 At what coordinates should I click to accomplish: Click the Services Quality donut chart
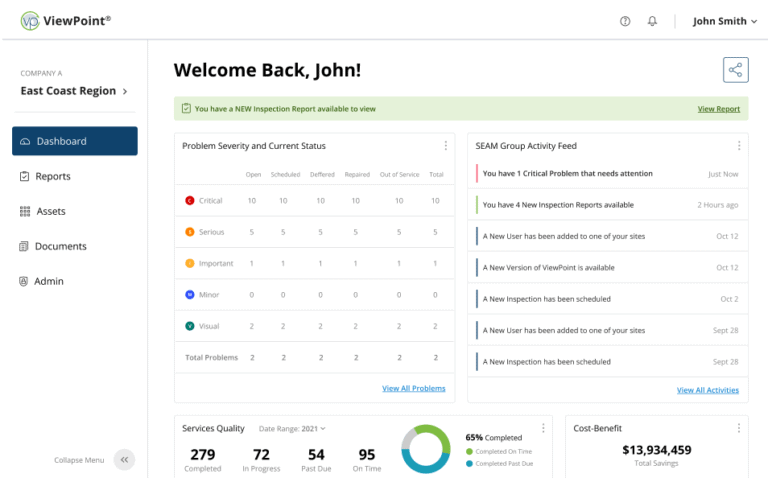[426, 449]
